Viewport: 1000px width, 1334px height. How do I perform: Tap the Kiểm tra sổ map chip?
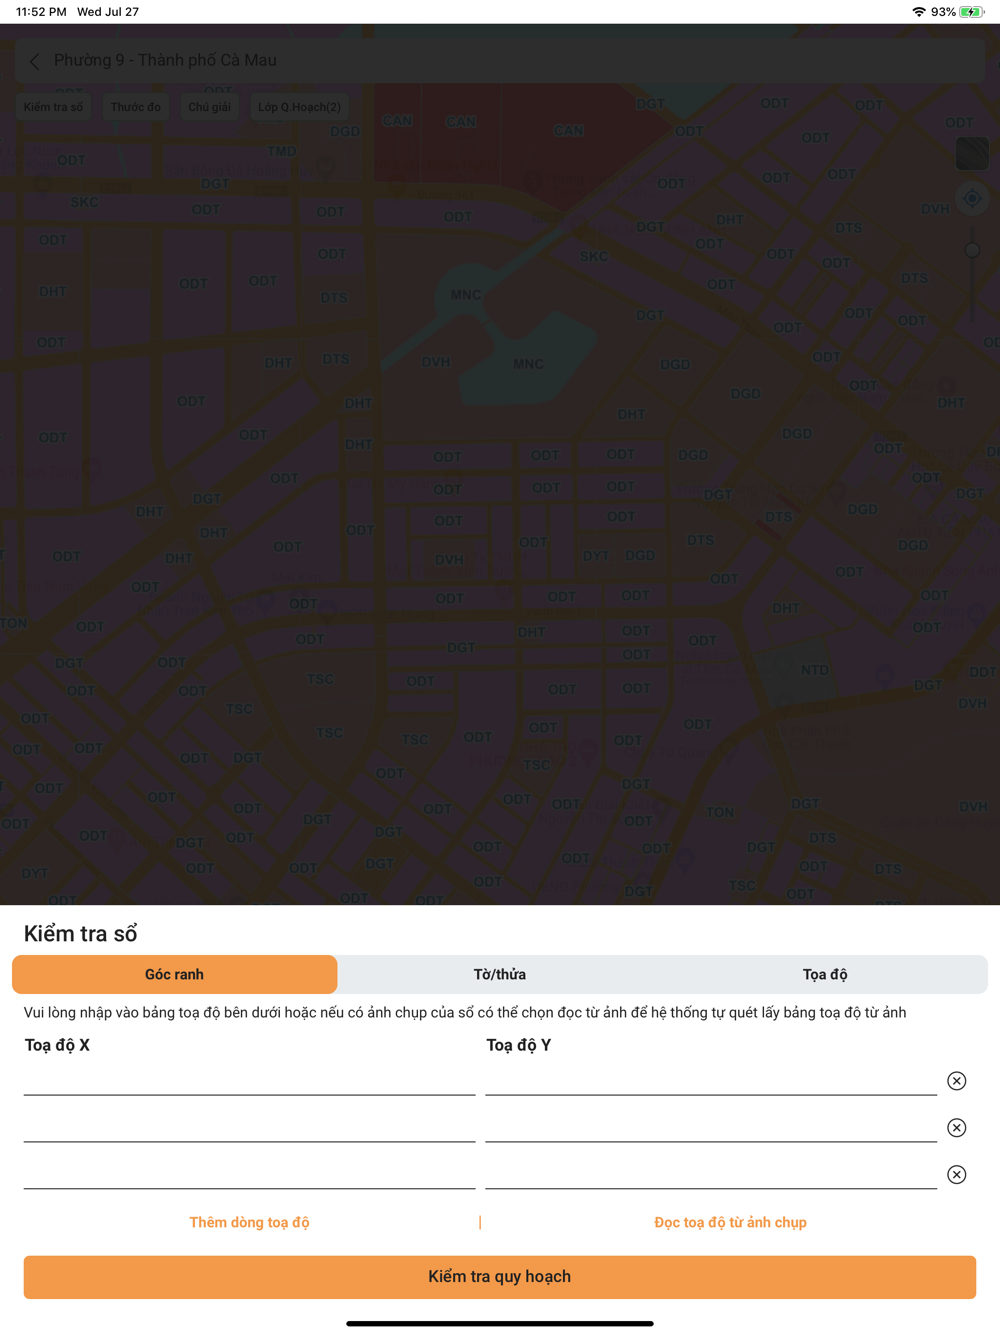point(53,107)
